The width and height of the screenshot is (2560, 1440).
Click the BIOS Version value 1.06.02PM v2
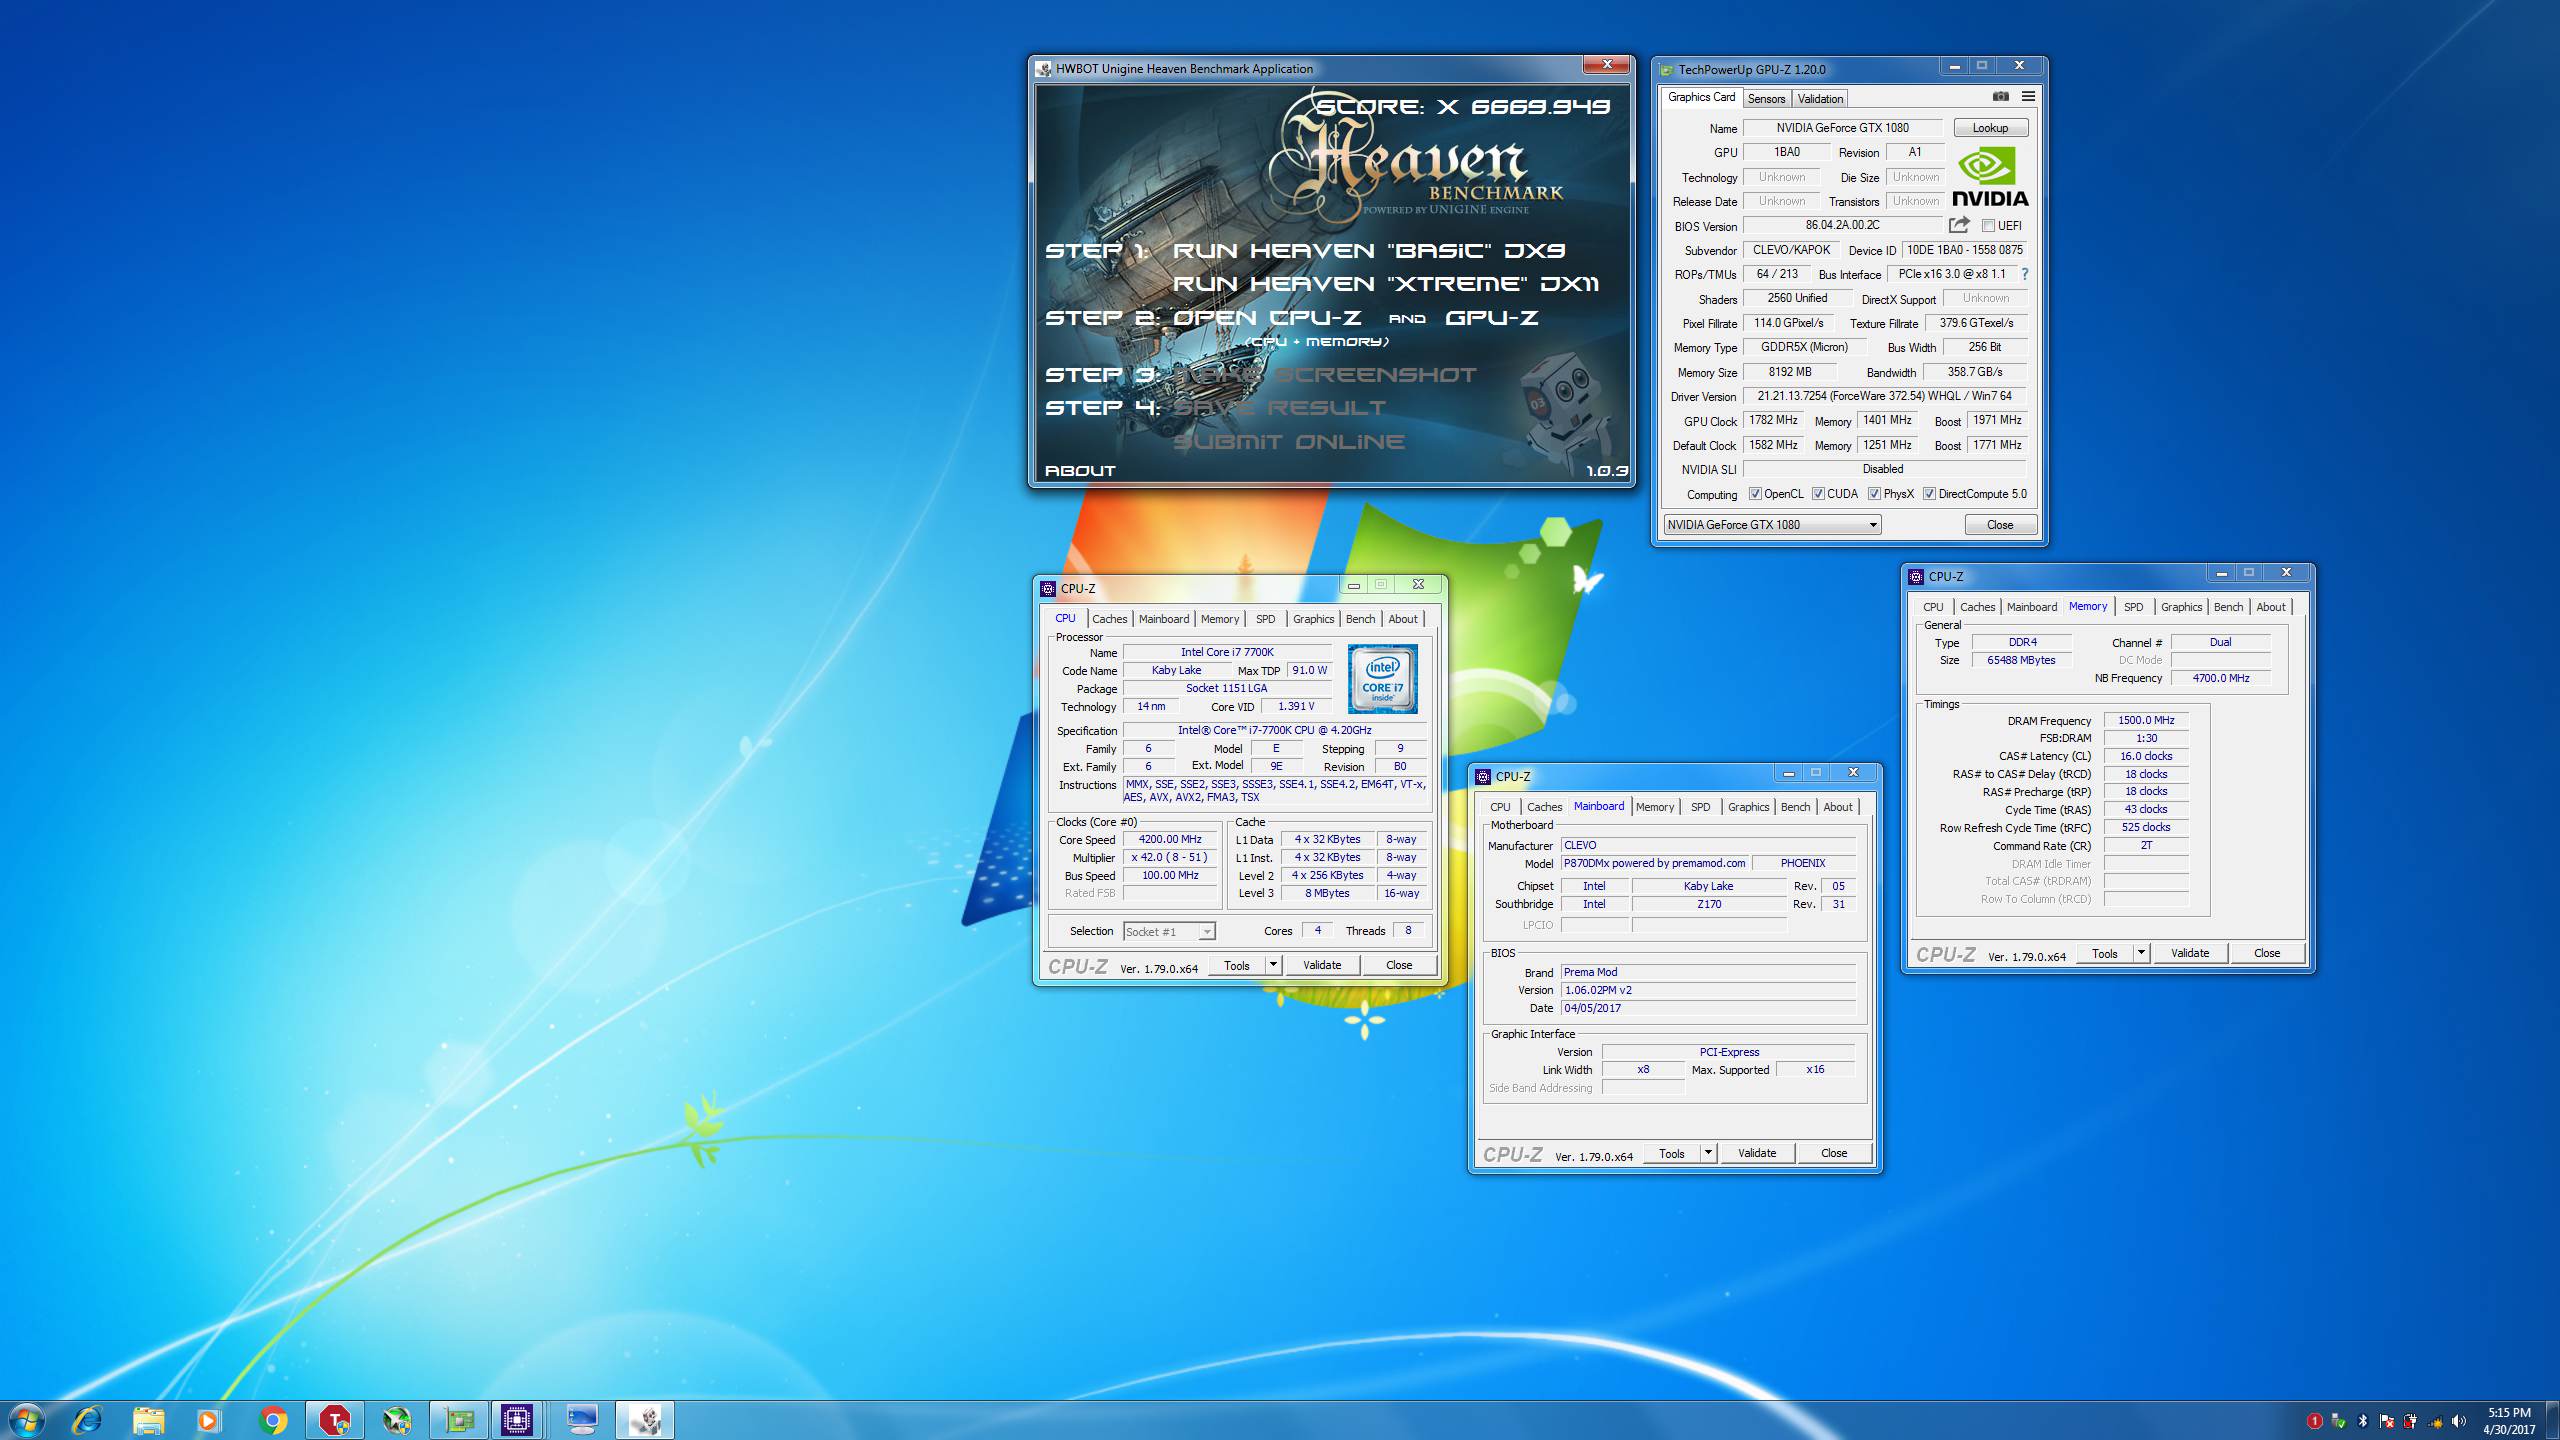pyautogui.click(x=1707, y=990)
